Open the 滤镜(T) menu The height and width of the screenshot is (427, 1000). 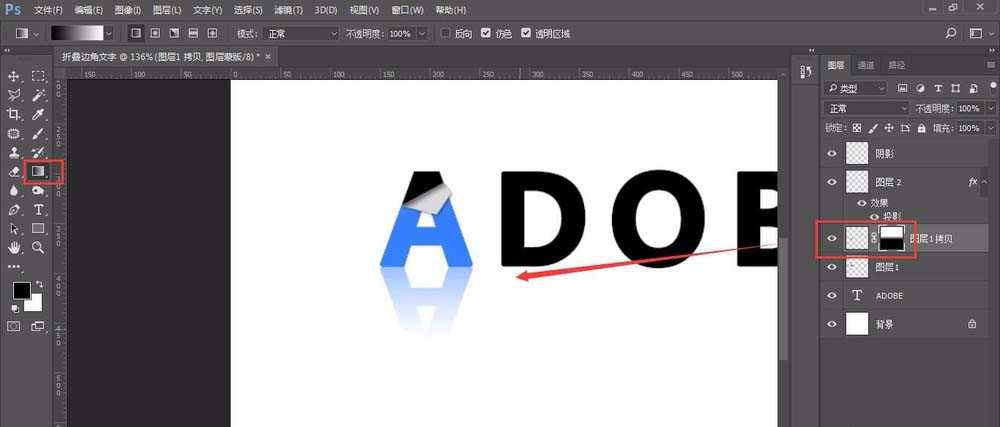(x=288, y=9)
